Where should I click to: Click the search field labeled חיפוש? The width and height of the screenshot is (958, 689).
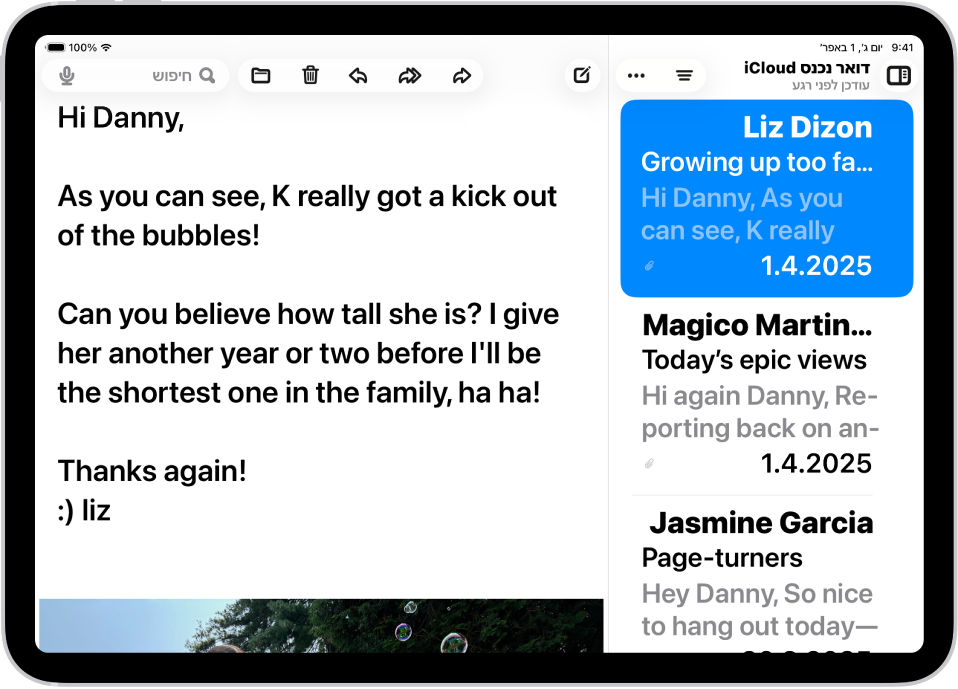click(x=136, y=76)
